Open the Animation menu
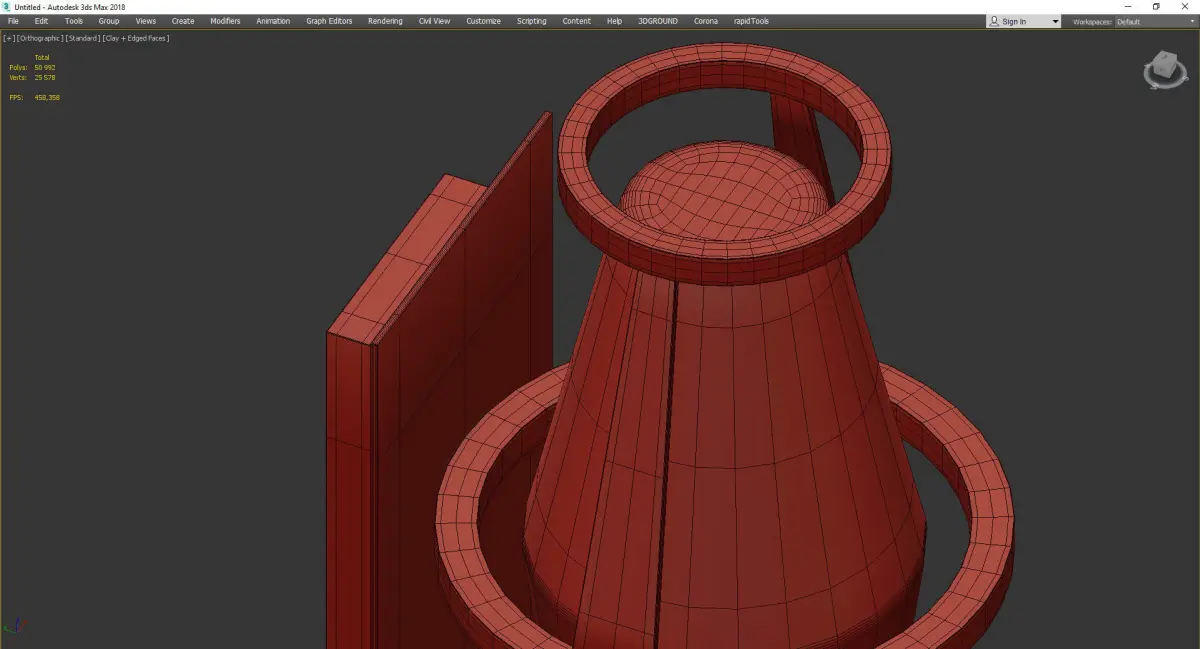 [273, 21]
